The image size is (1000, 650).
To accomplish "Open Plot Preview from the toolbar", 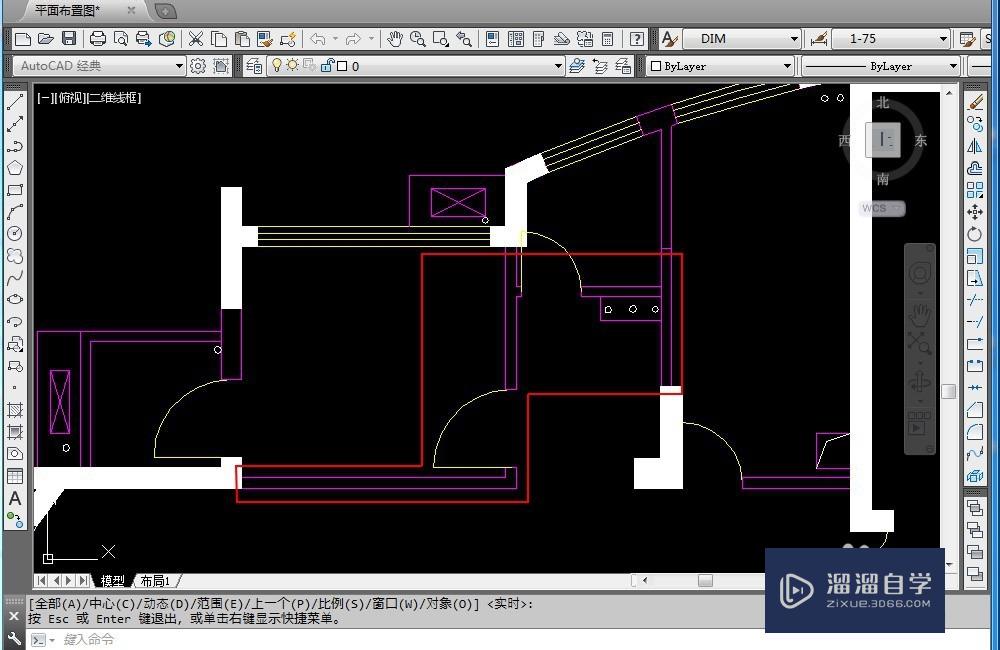I will coord(121,40).
